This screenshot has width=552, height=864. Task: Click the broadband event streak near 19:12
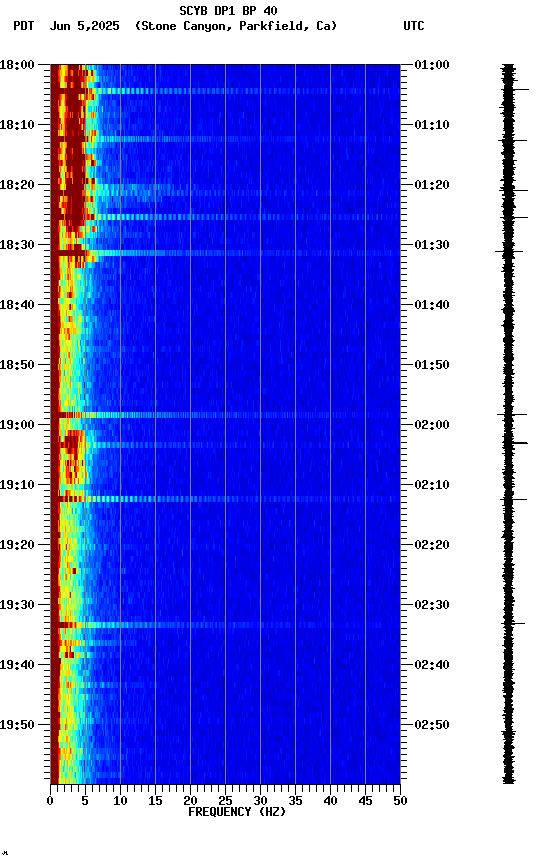click(225, 499)
